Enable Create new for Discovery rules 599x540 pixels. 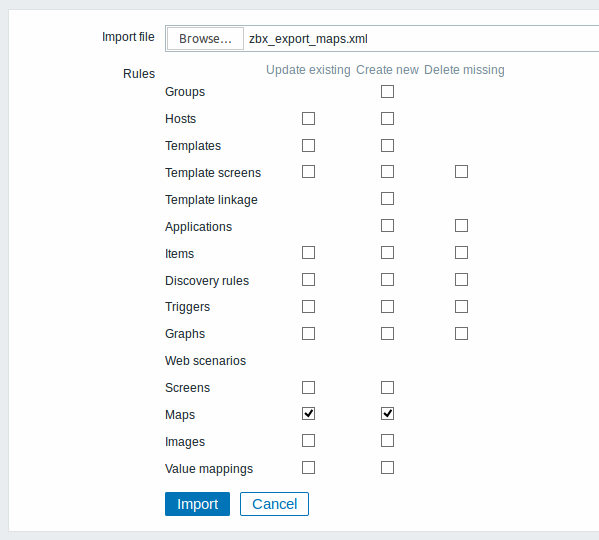387,280
